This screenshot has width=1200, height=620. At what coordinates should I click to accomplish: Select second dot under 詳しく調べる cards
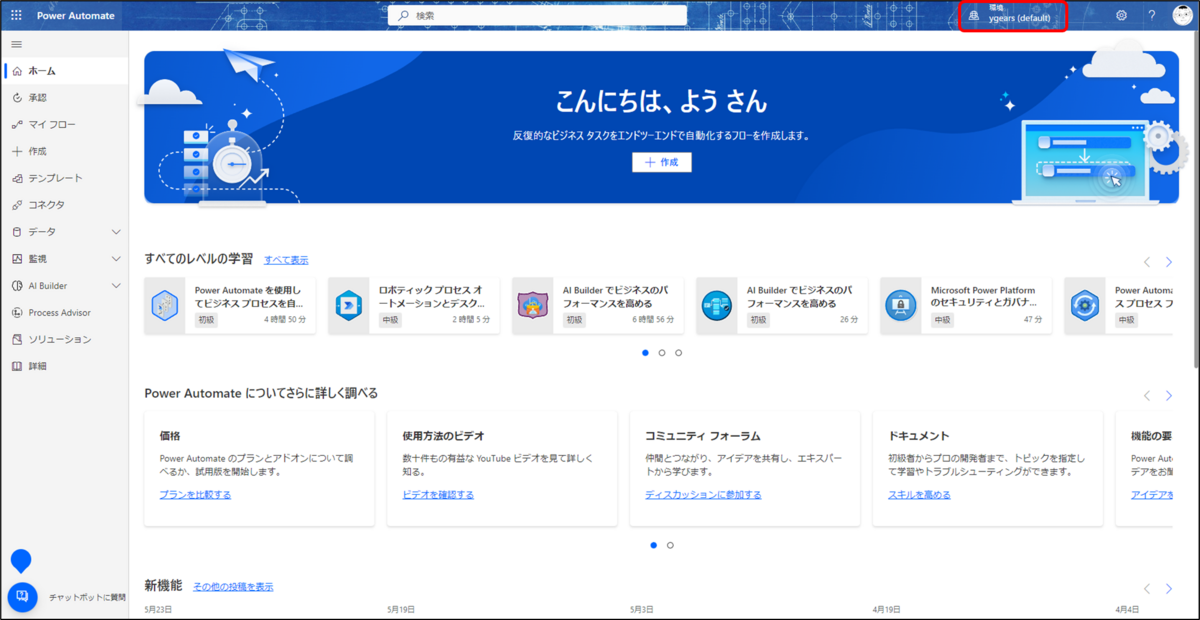click(x=670, y=545)
